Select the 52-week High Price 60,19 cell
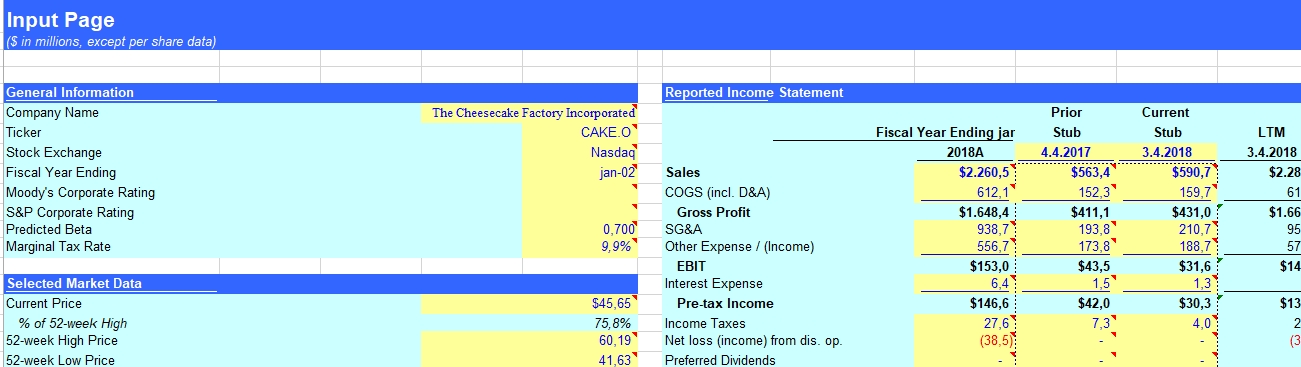Screen dimensions: 1301x367 [x=529, y=341]
